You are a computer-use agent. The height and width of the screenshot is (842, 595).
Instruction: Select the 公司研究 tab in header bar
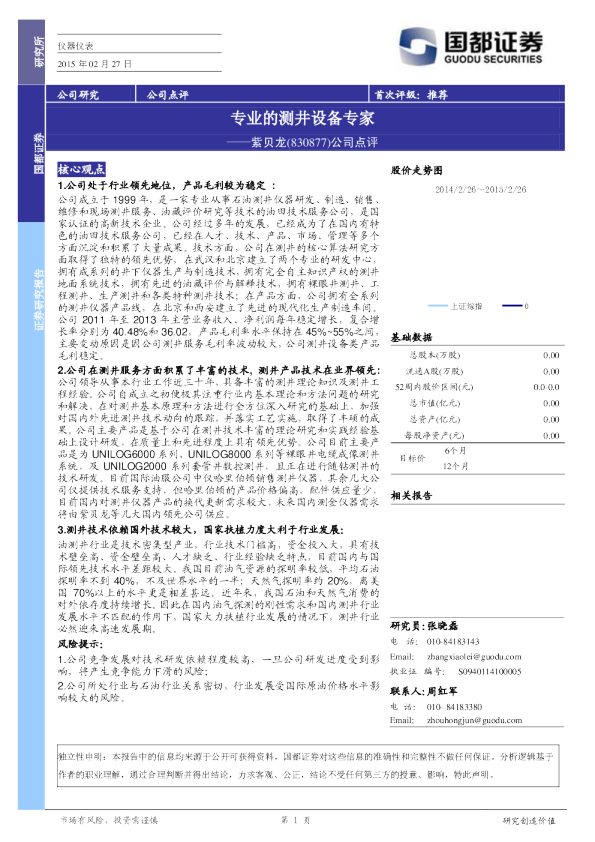78,95
